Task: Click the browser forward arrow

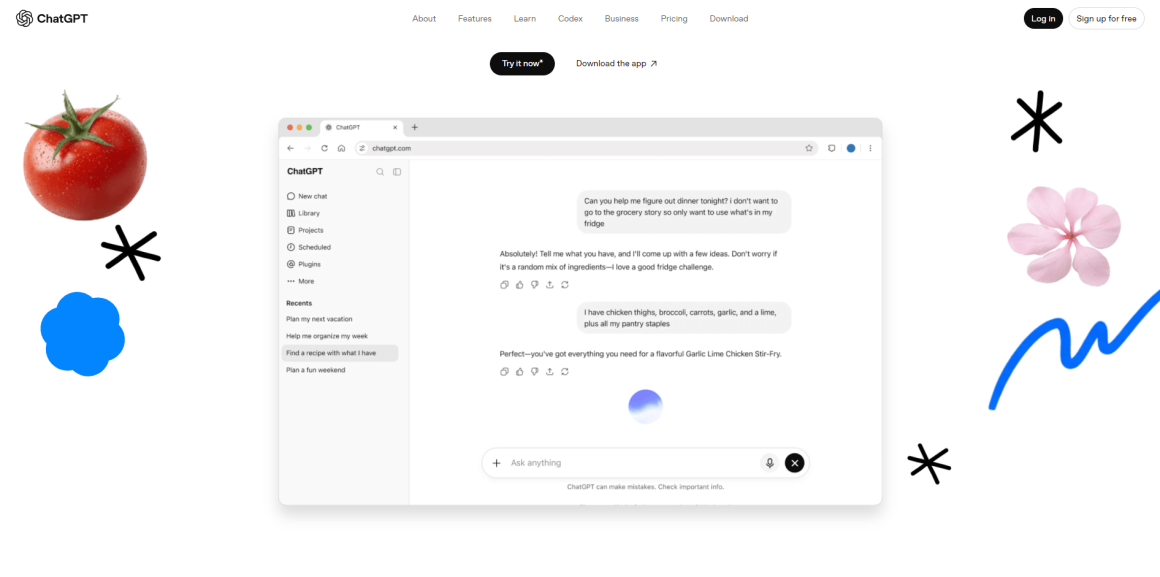Action: coord(308,148)
